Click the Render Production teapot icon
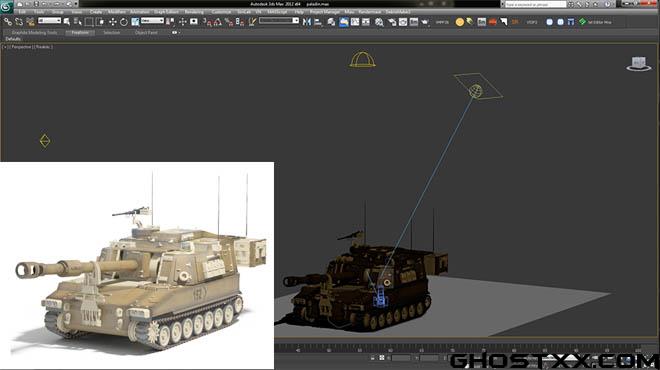The image size is (660, 370). [425, 22]
